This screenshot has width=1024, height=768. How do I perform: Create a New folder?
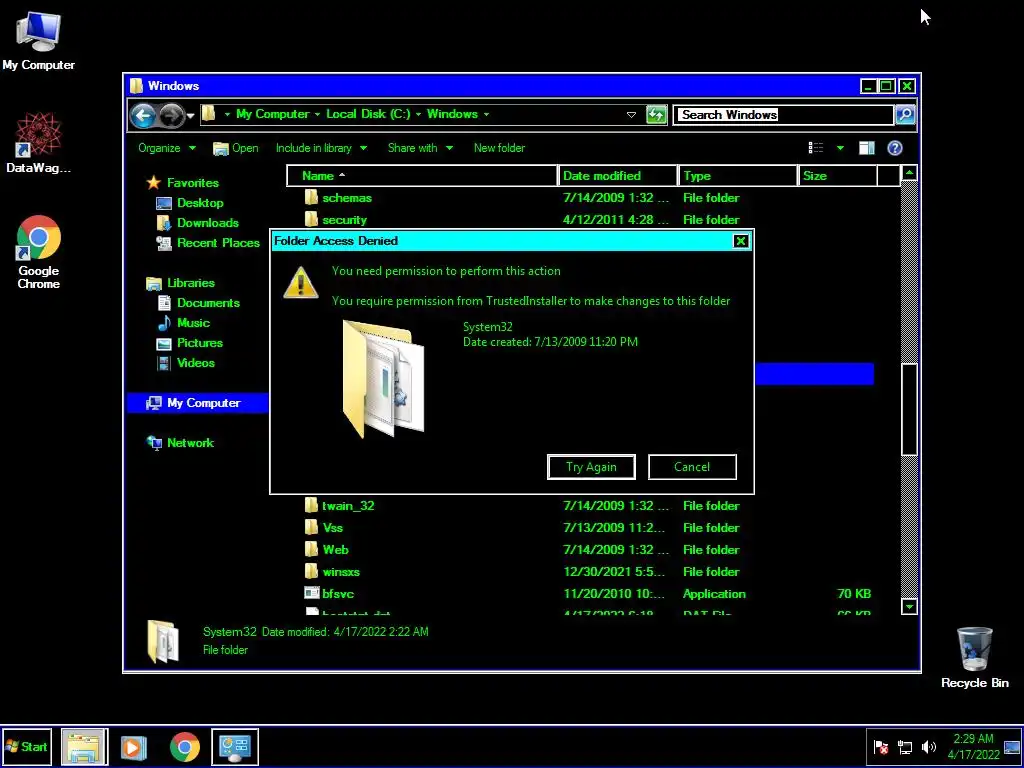tap(499, 148)
